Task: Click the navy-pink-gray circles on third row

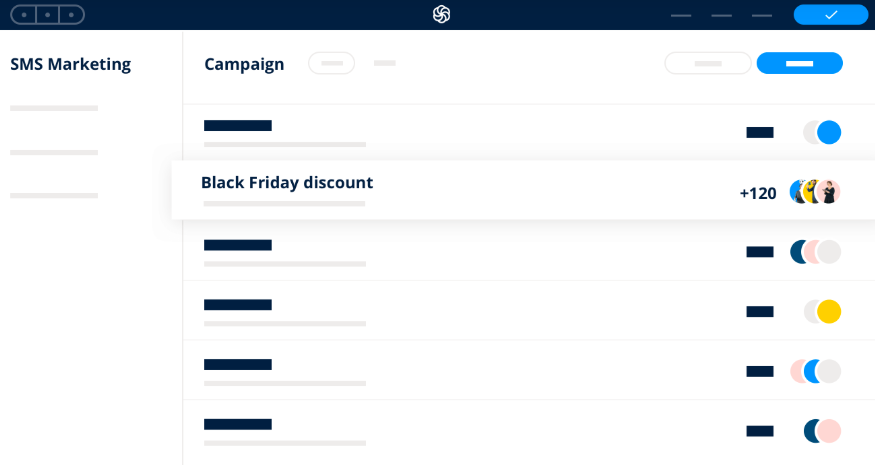Action: tap(815, 252)
